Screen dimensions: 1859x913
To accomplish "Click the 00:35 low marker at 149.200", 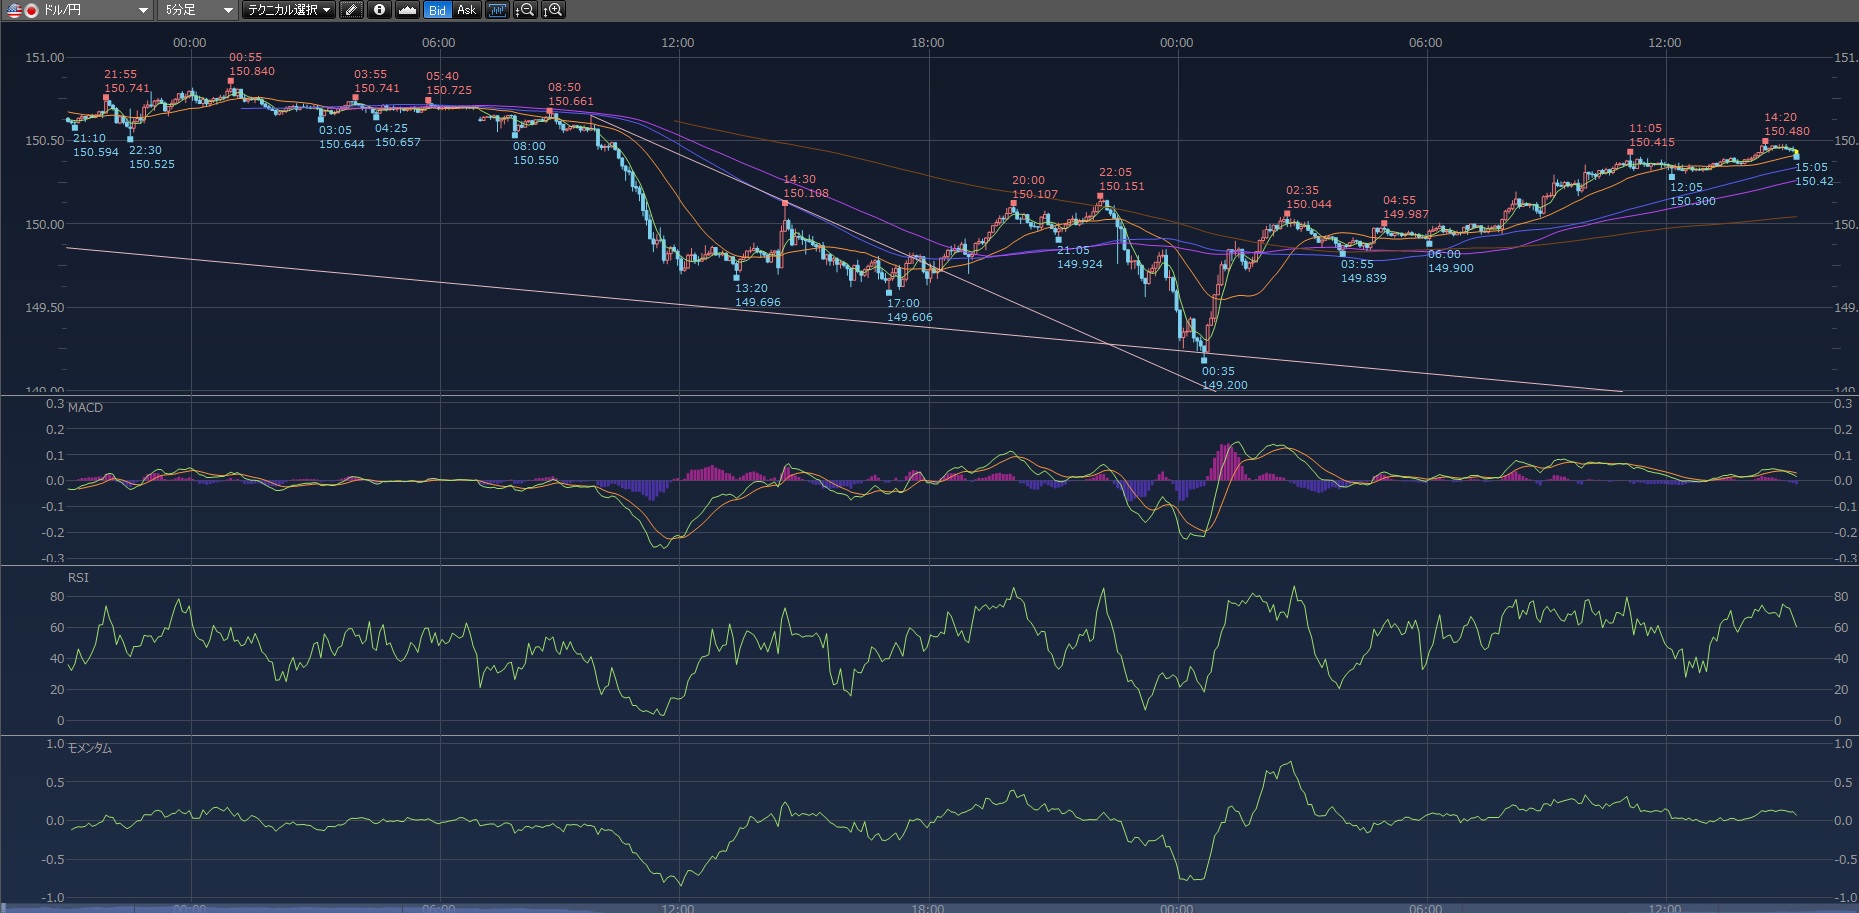I will [x=1204, y=360].
